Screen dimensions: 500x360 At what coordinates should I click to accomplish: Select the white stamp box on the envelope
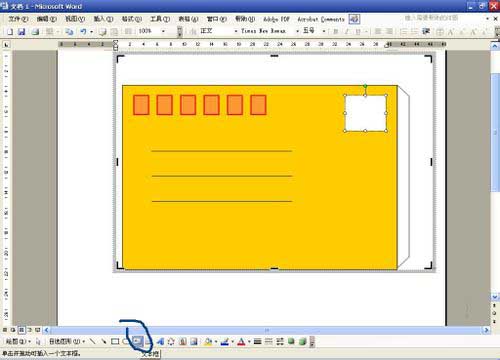366,113
